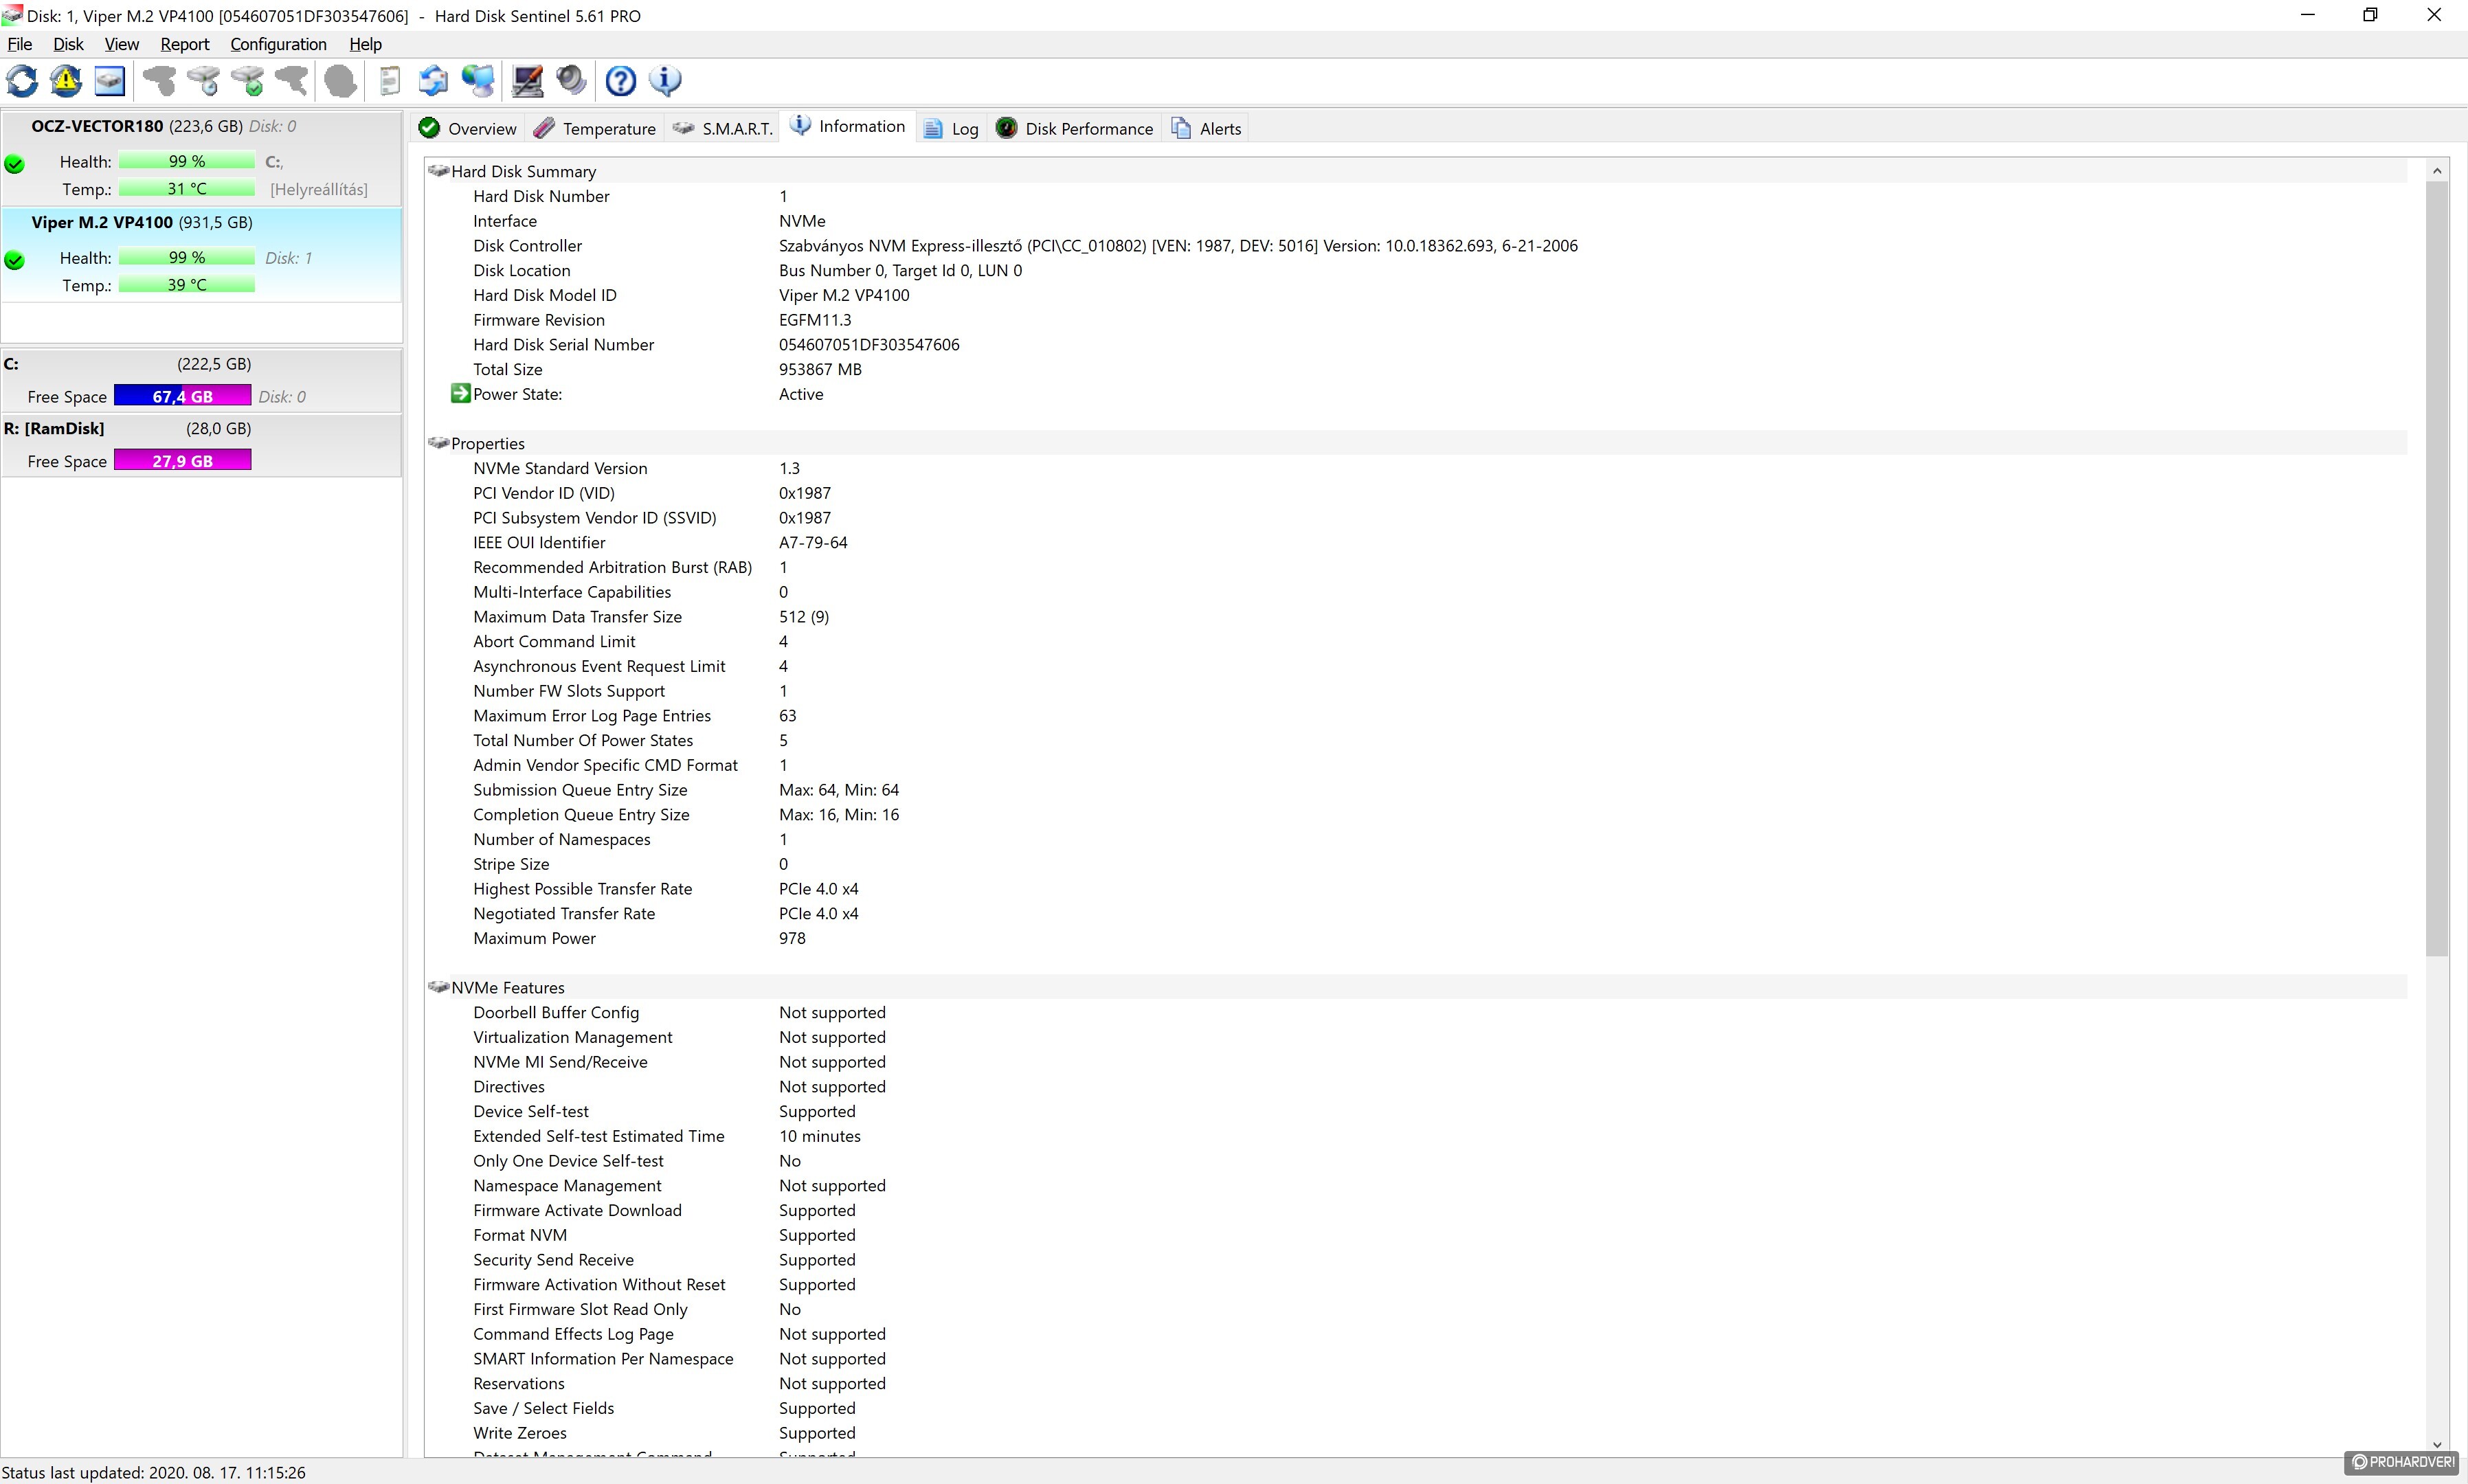
Task: Click the green arrow icon beside Power State
Action: tap(460, 393)
